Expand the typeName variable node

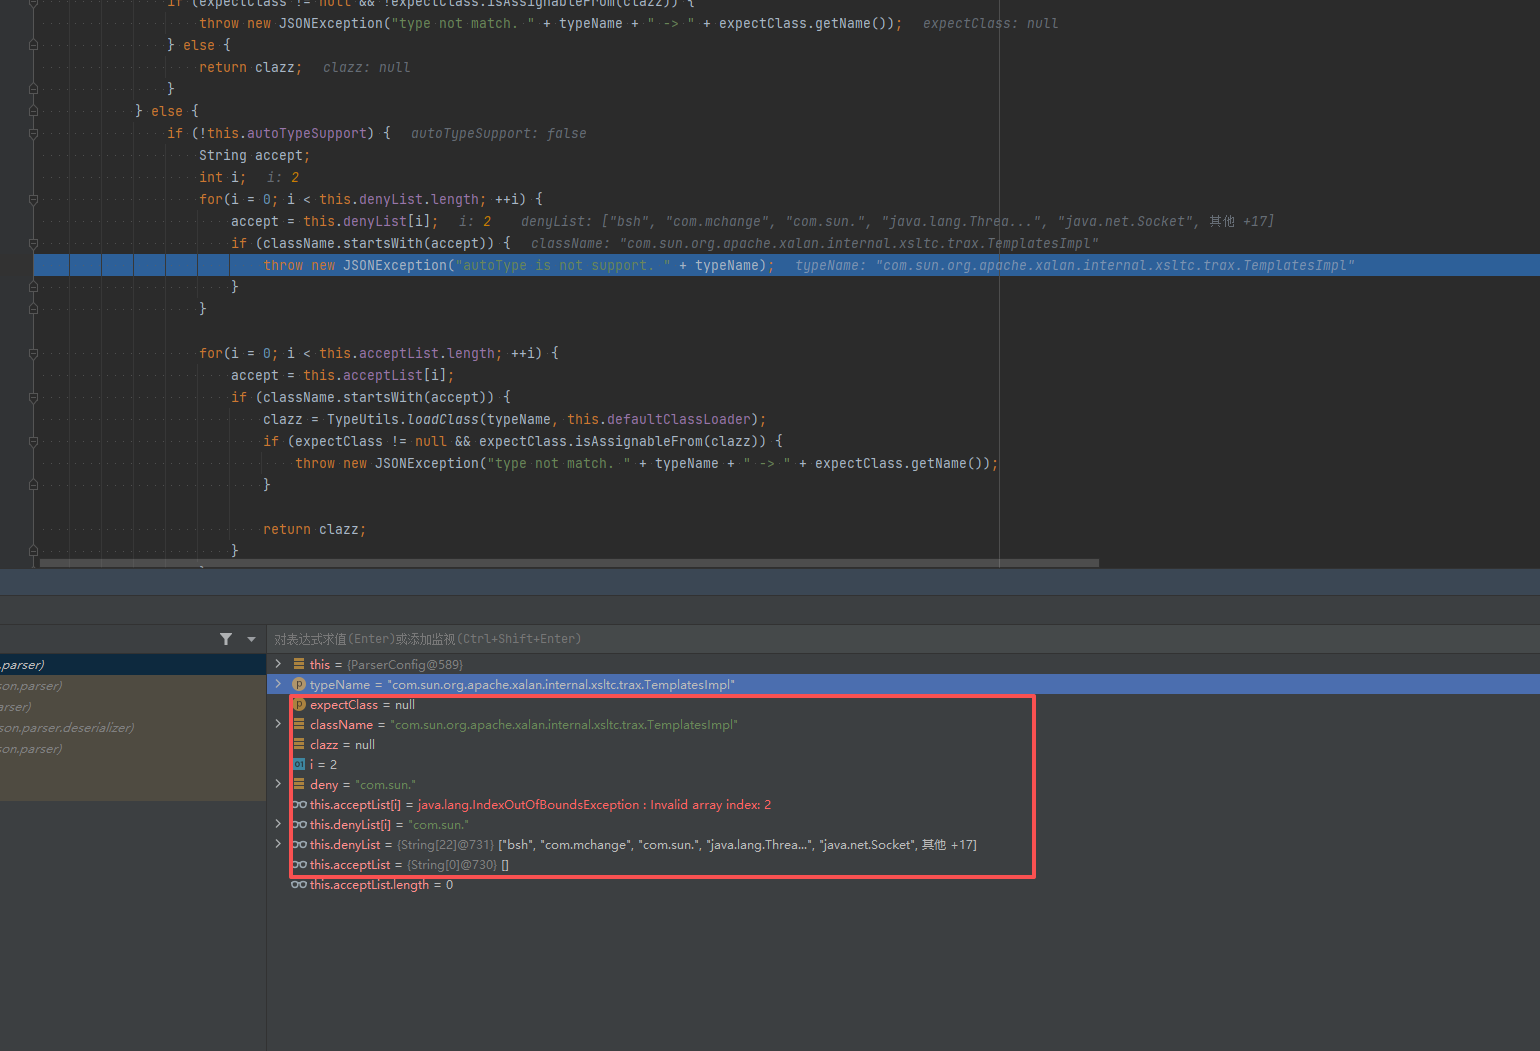click(x=278, y=684)
